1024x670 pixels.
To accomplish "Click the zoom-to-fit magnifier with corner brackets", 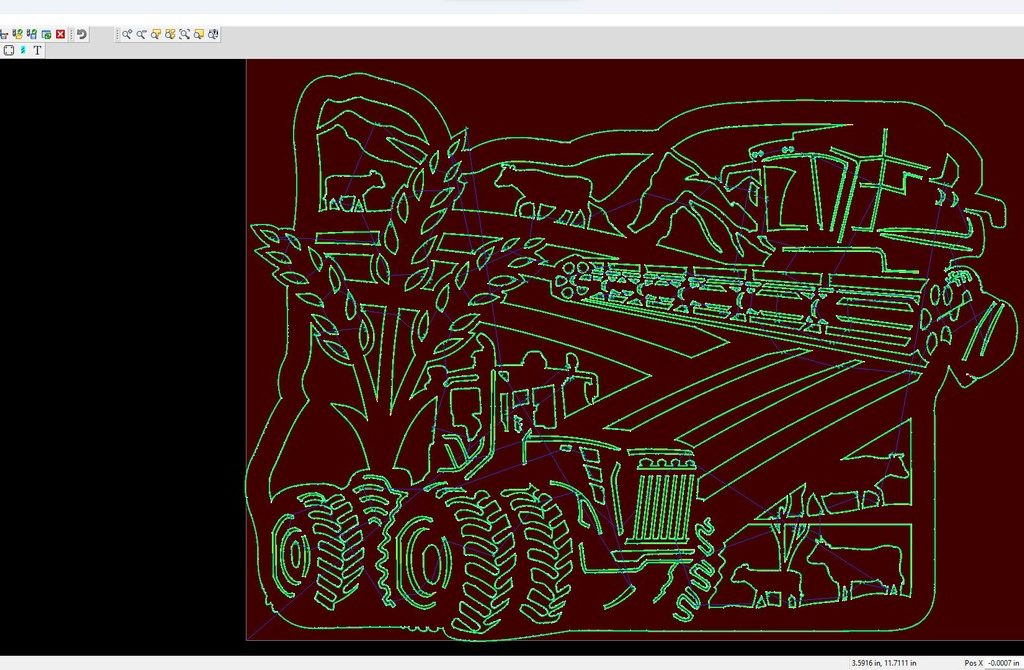I will 185,34.
